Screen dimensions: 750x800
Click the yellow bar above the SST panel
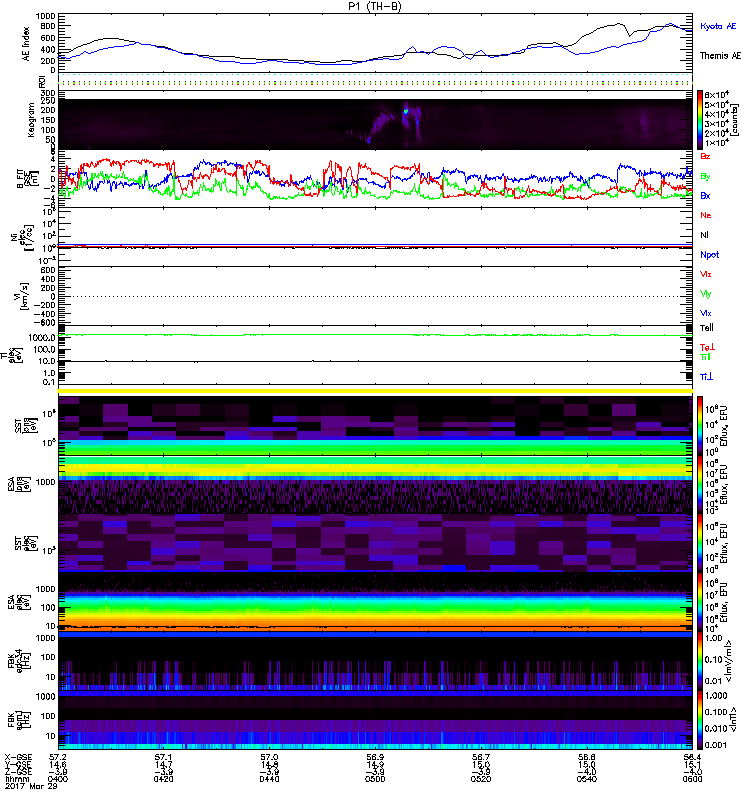375,391
